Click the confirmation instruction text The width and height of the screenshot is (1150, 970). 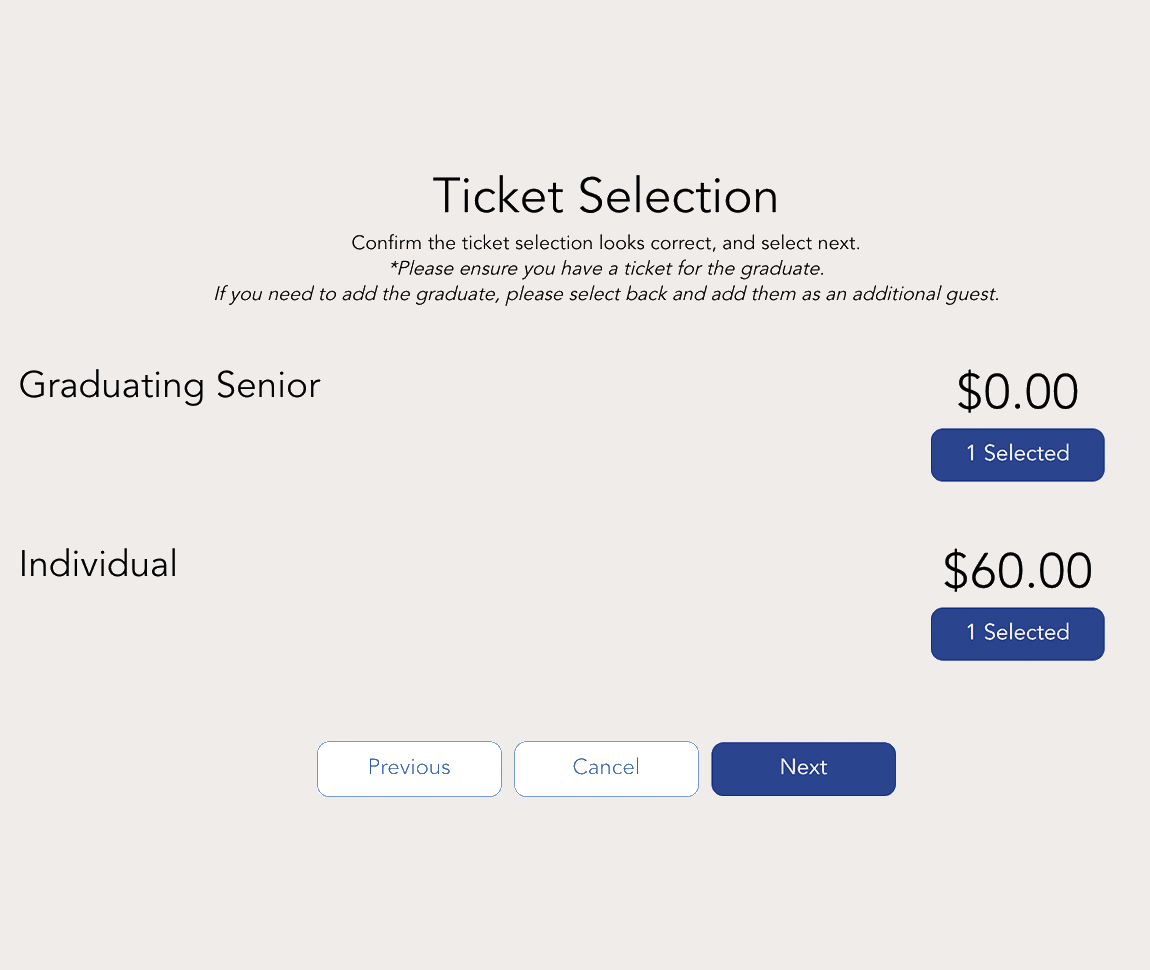click(x=606, y=243)
